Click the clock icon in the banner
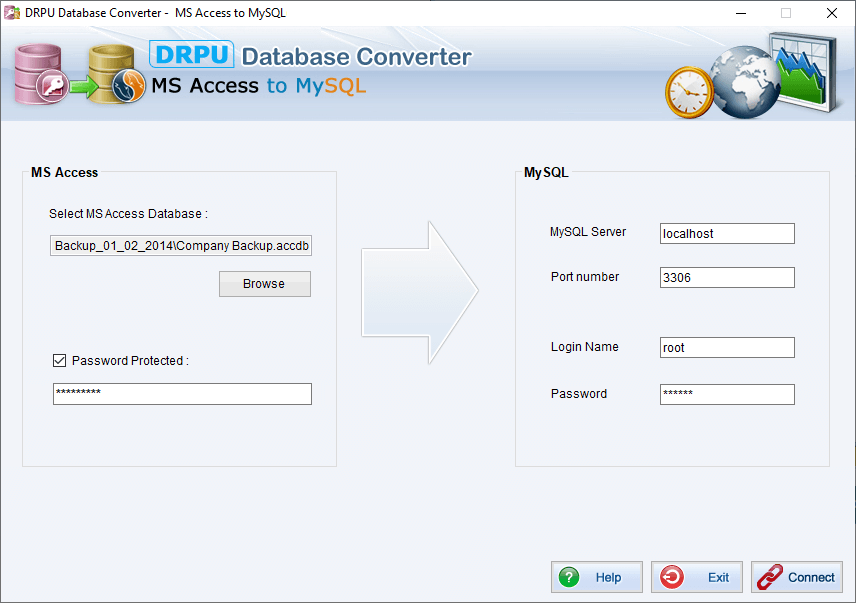This screenshot has width=856, height=603. [689, 92]
